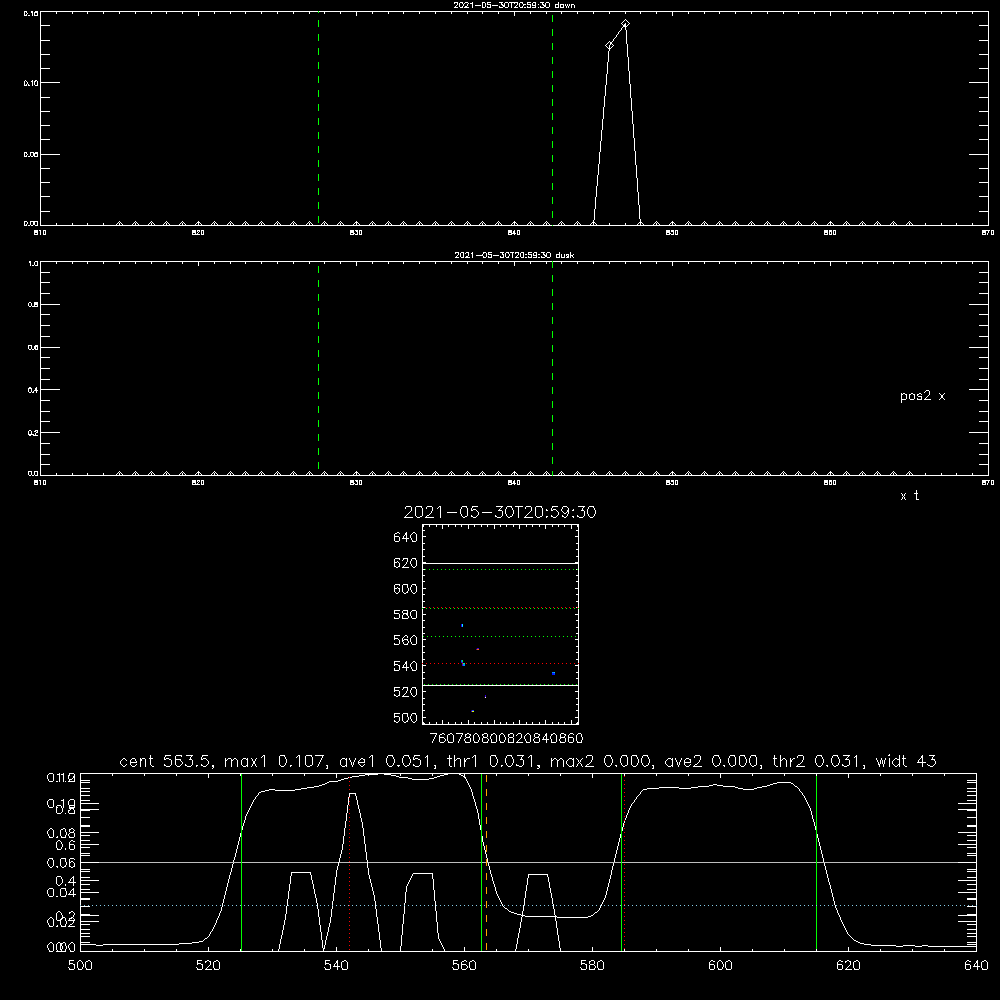Click the '560' x-axis label on bottom plot
This screenshot has height=1000, width=1000.
[464, 966]
